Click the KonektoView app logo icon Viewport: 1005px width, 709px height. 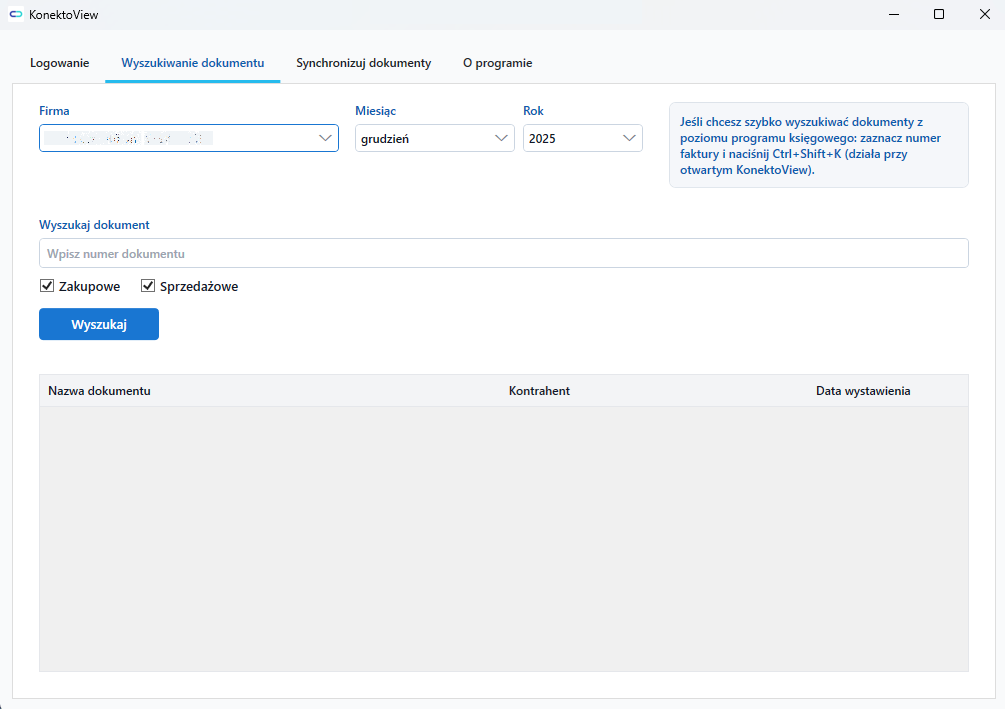click(x=15, y=15)
